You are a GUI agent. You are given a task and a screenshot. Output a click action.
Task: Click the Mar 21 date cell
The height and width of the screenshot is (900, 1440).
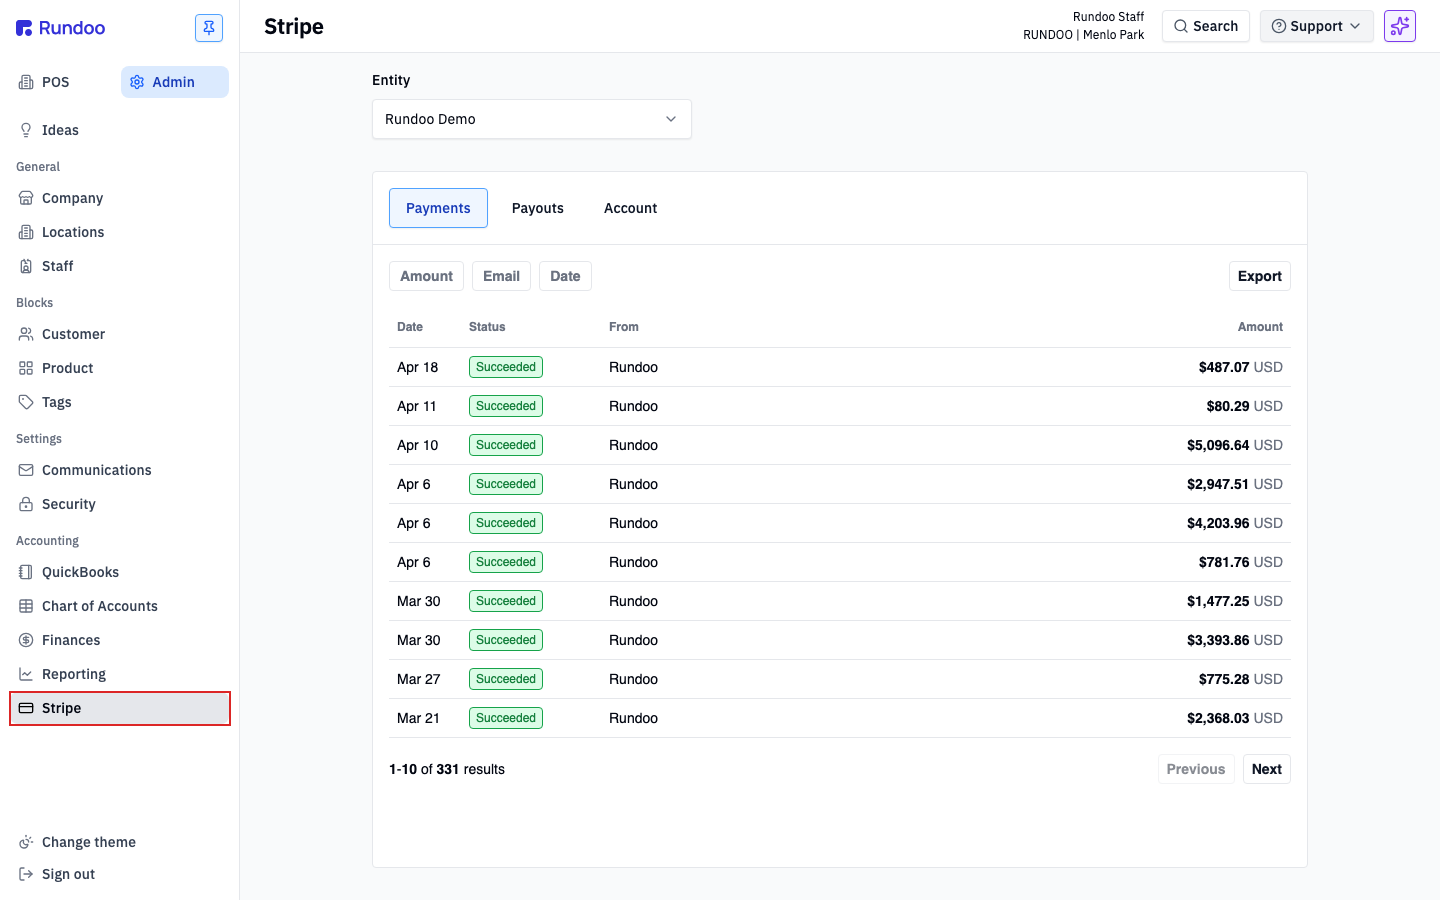coord(418,718)
